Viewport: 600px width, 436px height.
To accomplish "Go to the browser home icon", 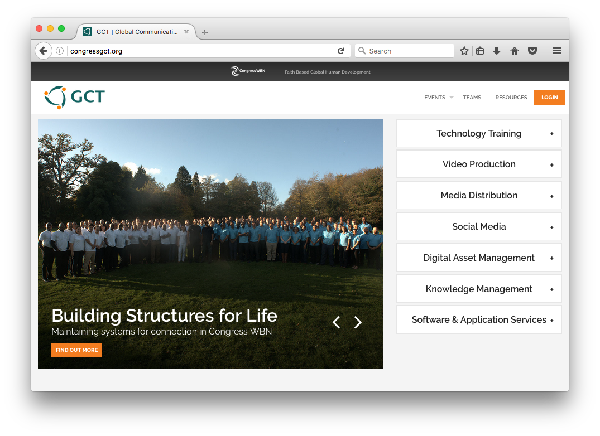I will pyautogui.click(x=514, y=50).
